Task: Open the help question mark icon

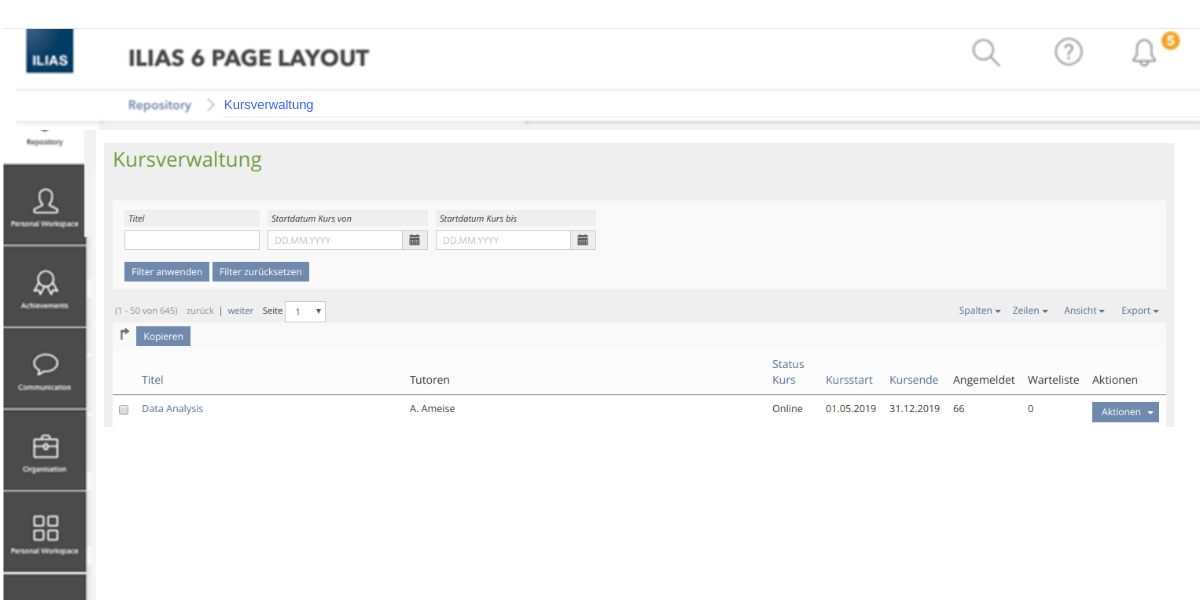Action: (x=1069, y=52)
